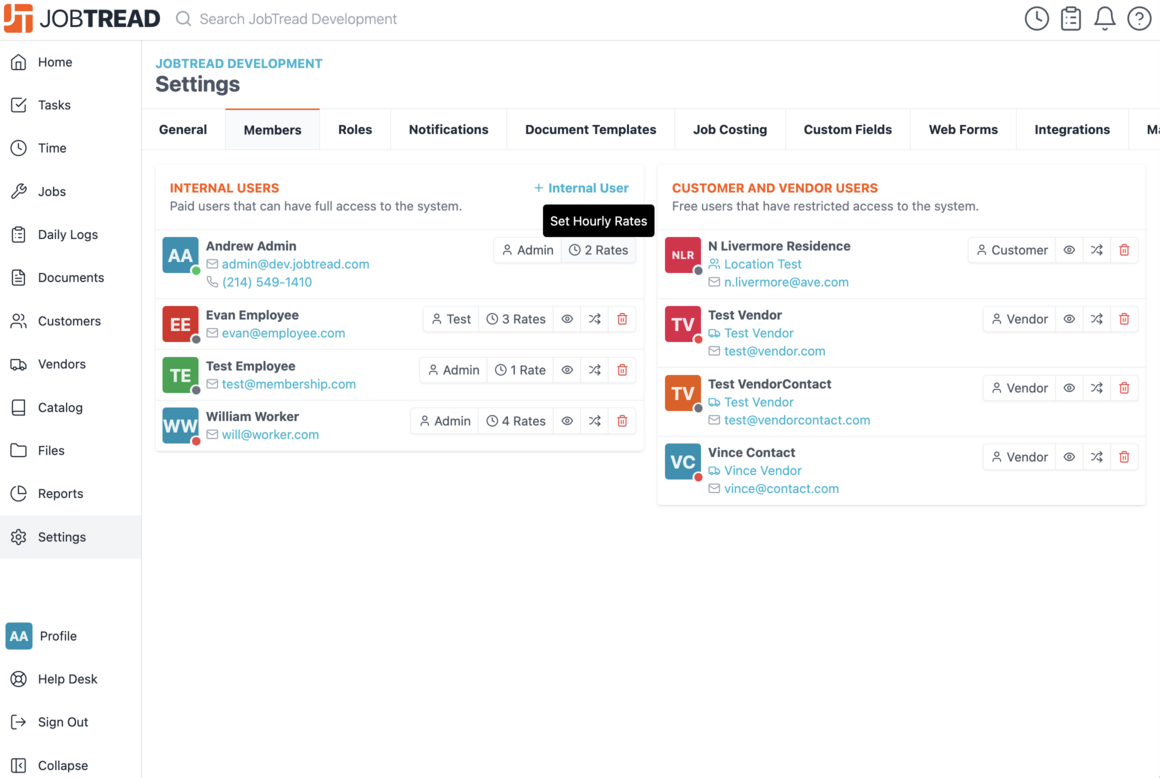
Task: Toggle eye icon for William Worker
Action: (567, 421)
